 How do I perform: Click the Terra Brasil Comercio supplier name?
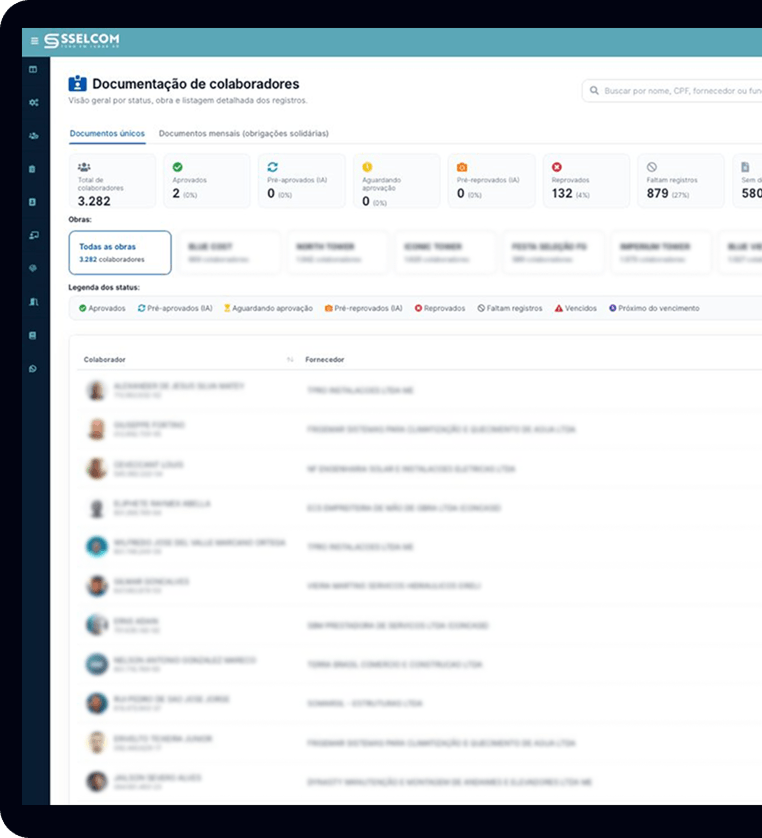tap(395, 664)
